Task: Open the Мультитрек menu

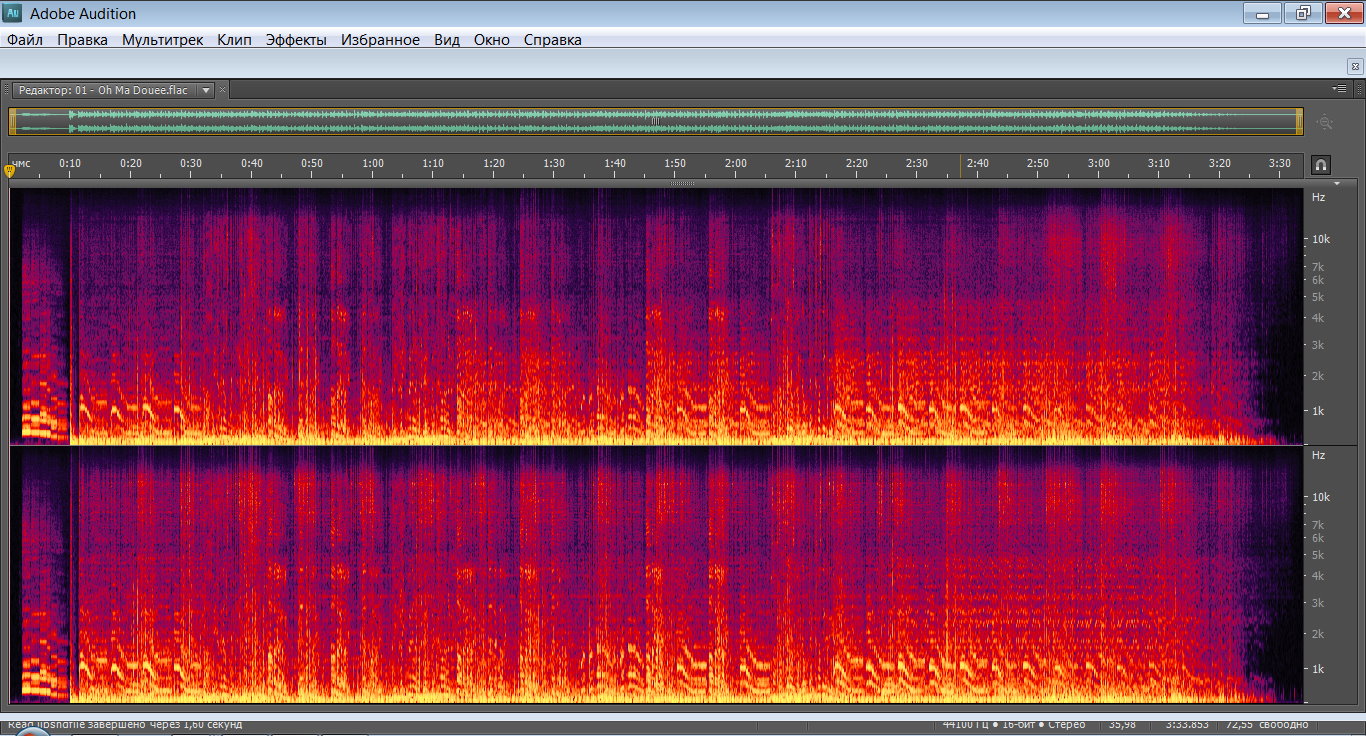Action: click(162, 40)
